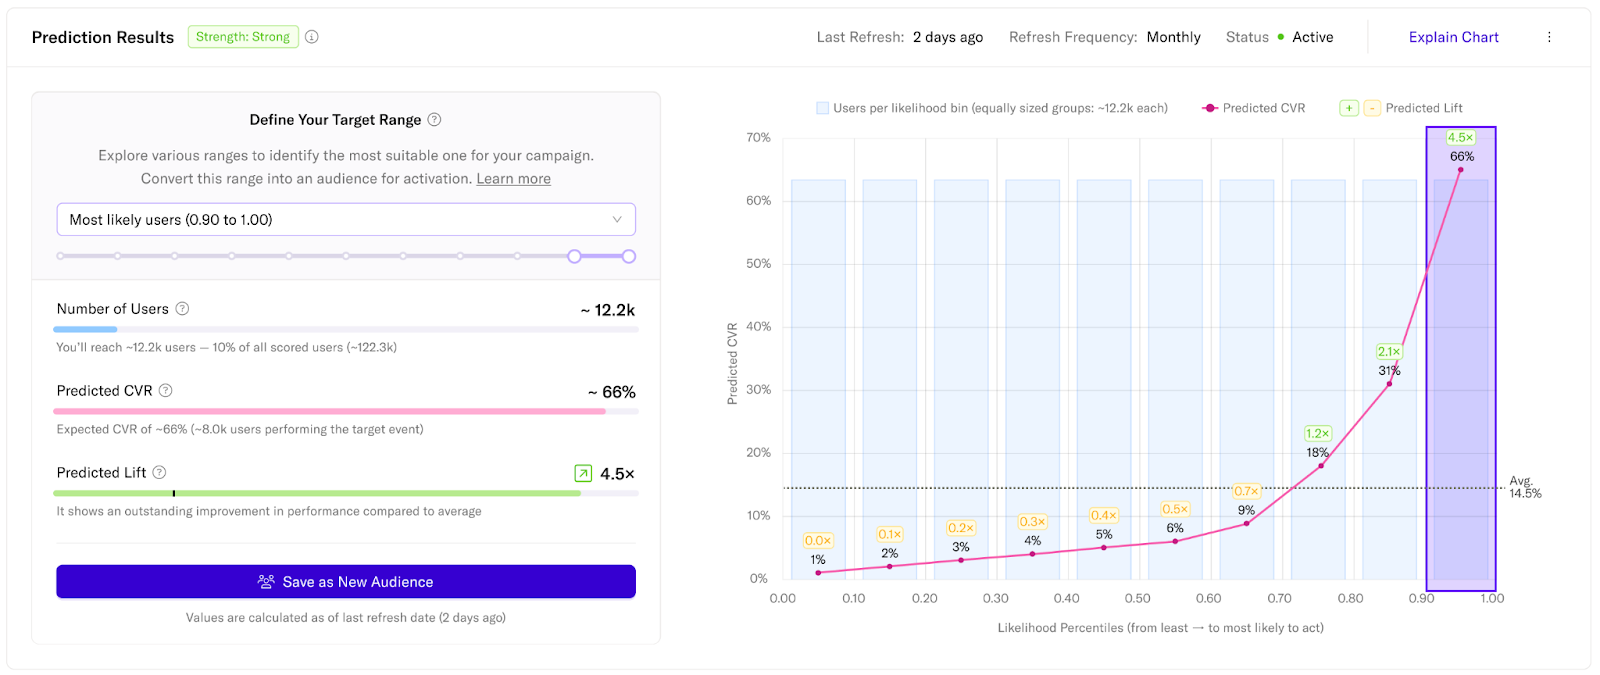Screen dimensions: 1600x675
Task: Click the Number of Users help icon
Action: [182, 309]
